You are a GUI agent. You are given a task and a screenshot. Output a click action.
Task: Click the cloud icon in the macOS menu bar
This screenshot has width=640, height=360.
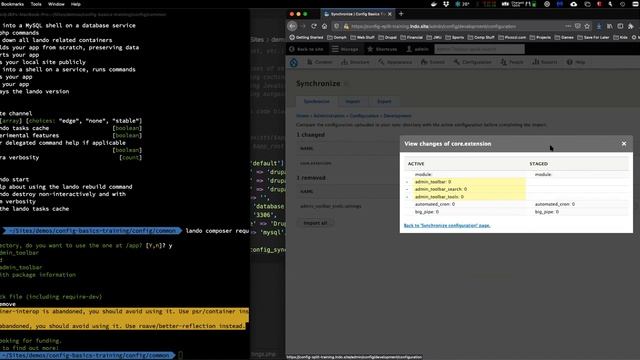click(x=573, y=4)
